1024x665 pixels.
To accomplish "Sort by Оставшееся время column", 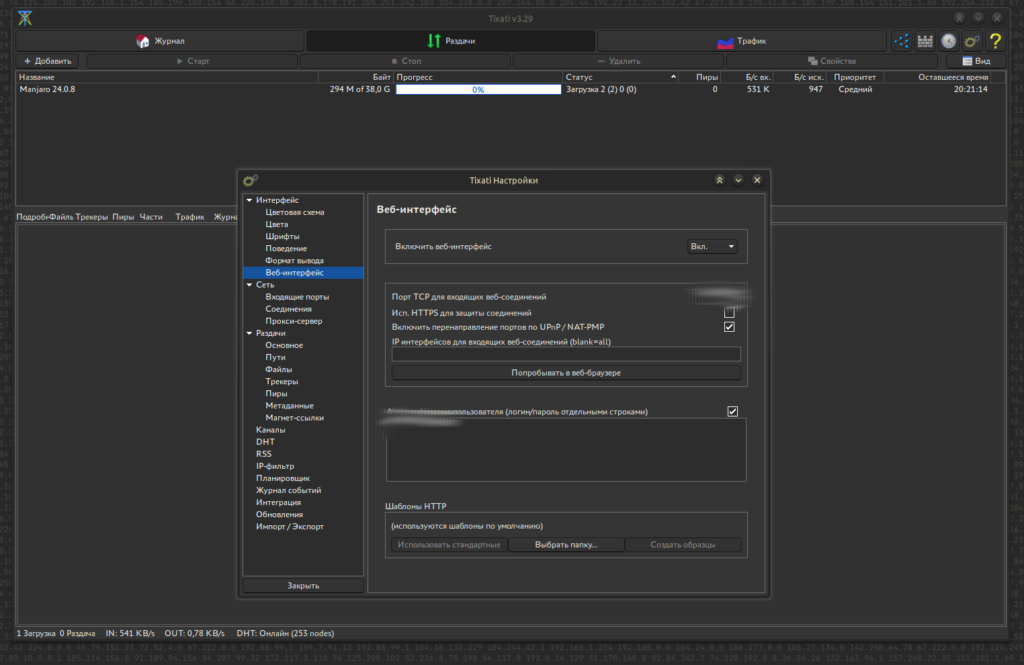I will [x=938, y=77].
